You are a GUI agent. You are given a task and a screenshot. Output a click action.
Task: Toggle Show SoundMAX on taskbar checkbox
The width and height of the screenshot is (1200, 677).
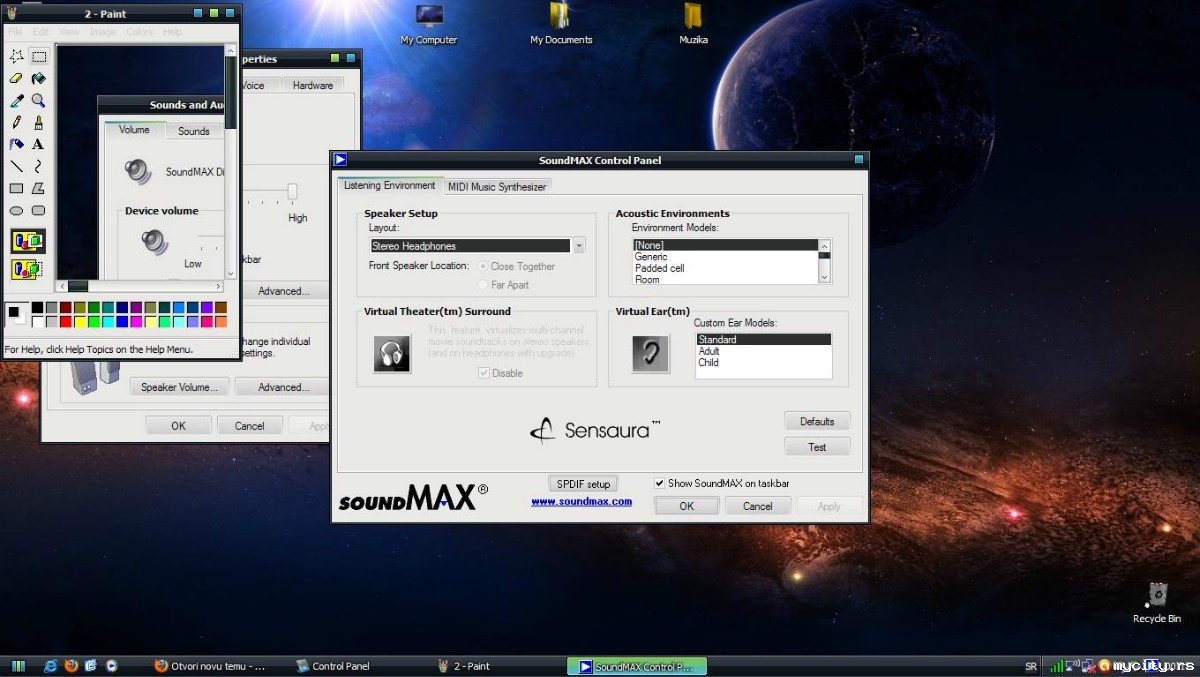(659, 483)
